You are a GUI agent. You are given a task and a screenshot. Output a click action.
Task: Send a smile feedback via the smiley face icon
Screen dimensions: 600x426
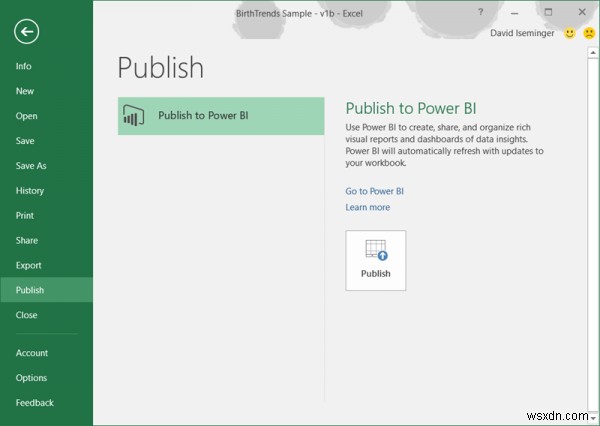click(x=569, y=33)
